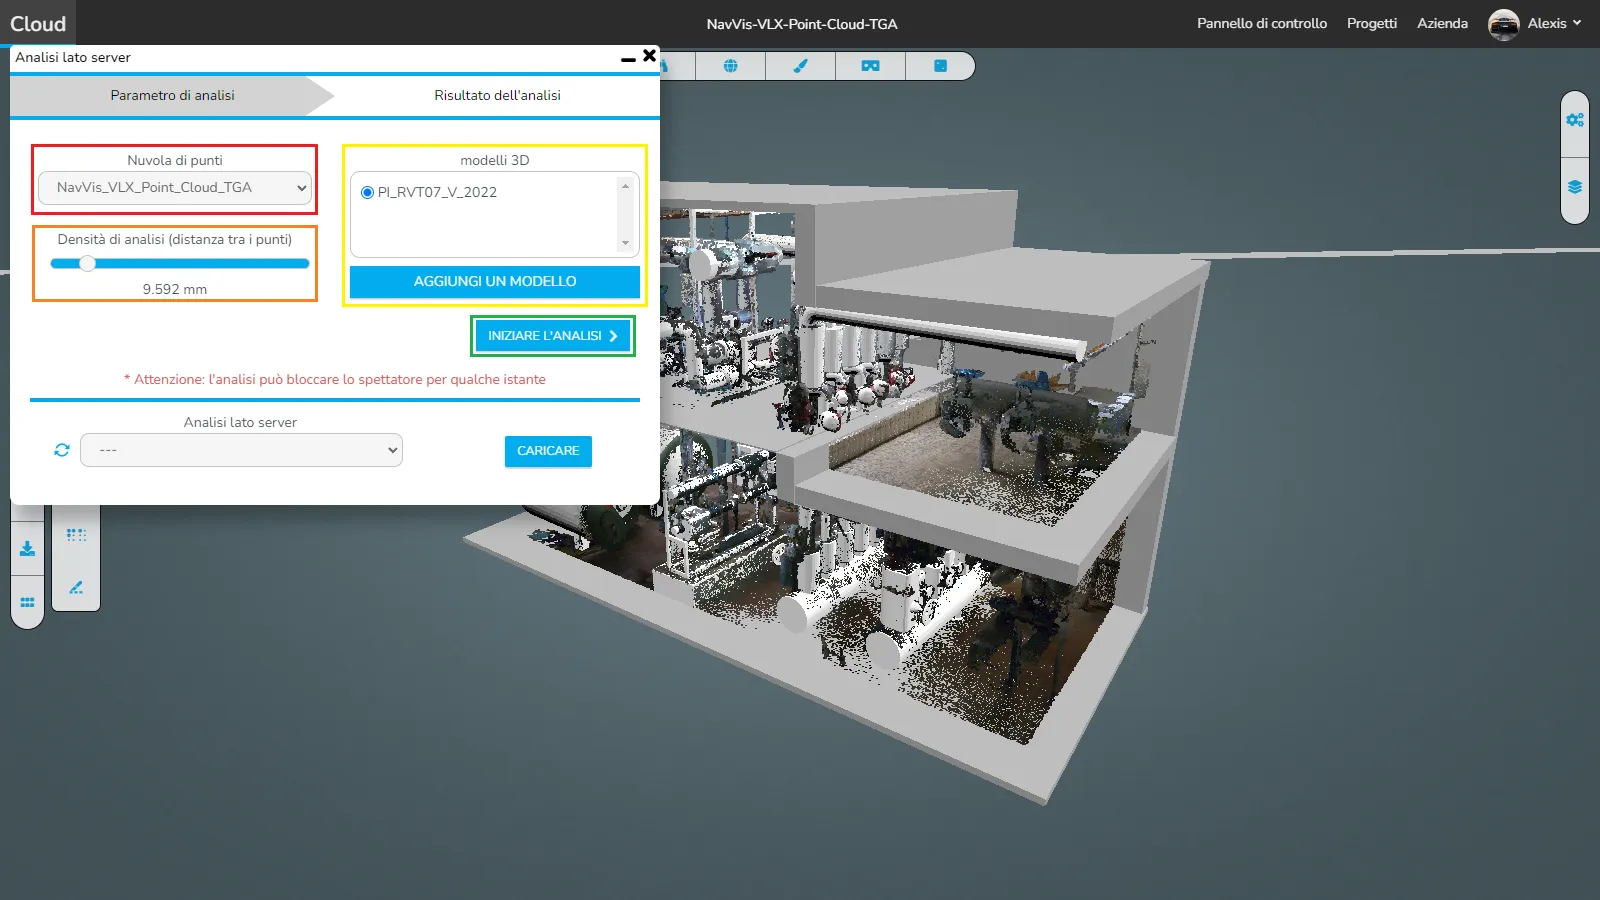Open the layers stack icon
This screenshot has width=1600, height=900.
(x=1575, y=187)
